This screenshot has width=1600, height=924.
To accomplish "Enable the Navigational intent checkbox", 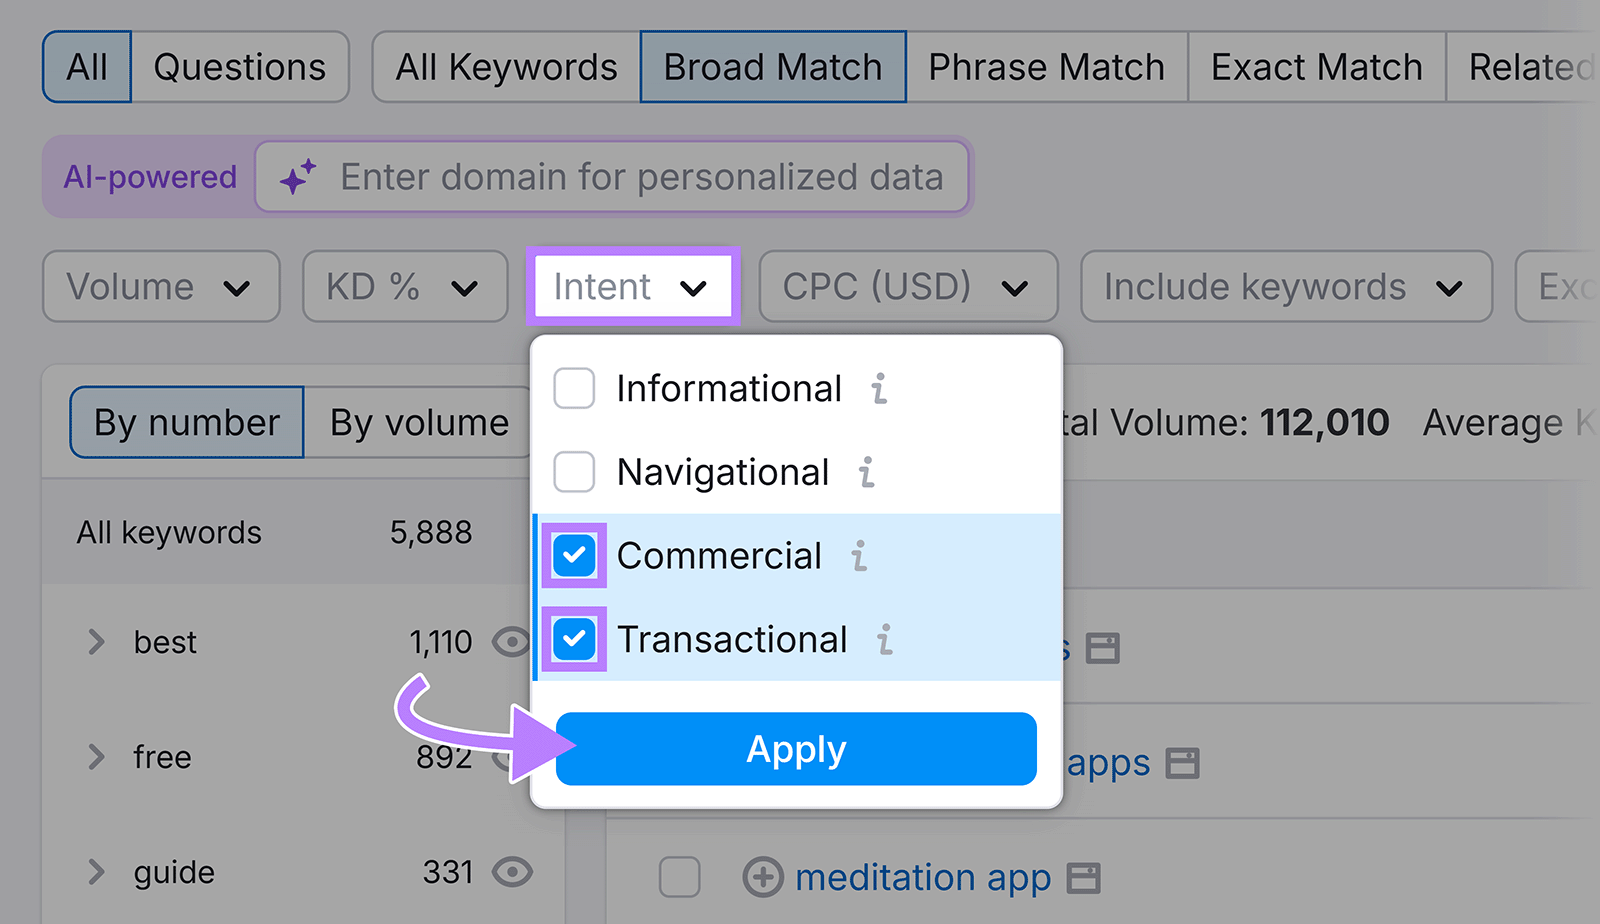I will click(573, 472).
